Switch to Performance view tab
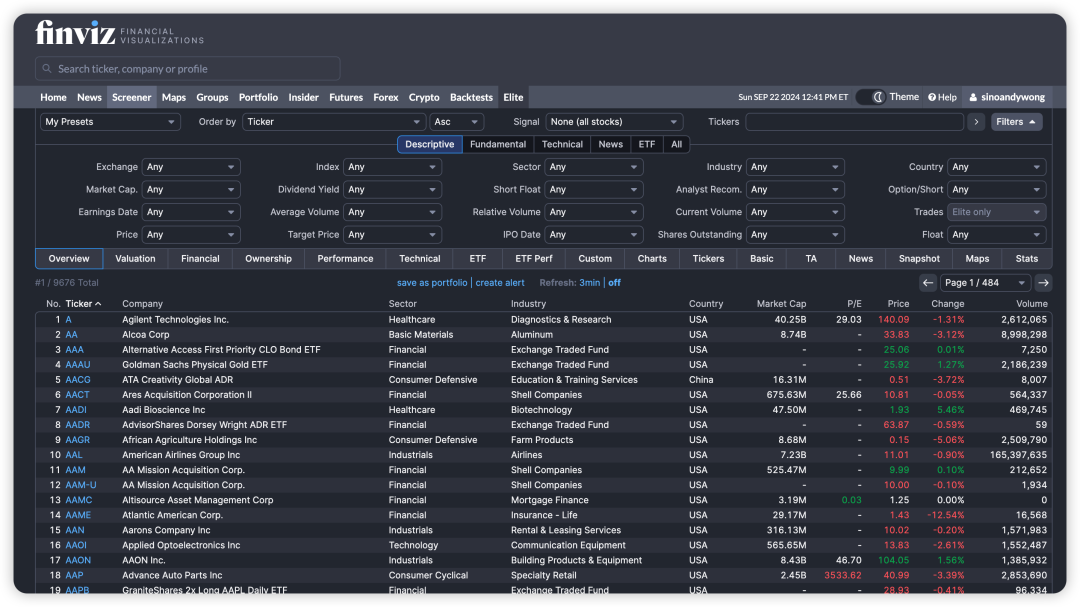Screen dimensions: 1080x607 point(345,259)
